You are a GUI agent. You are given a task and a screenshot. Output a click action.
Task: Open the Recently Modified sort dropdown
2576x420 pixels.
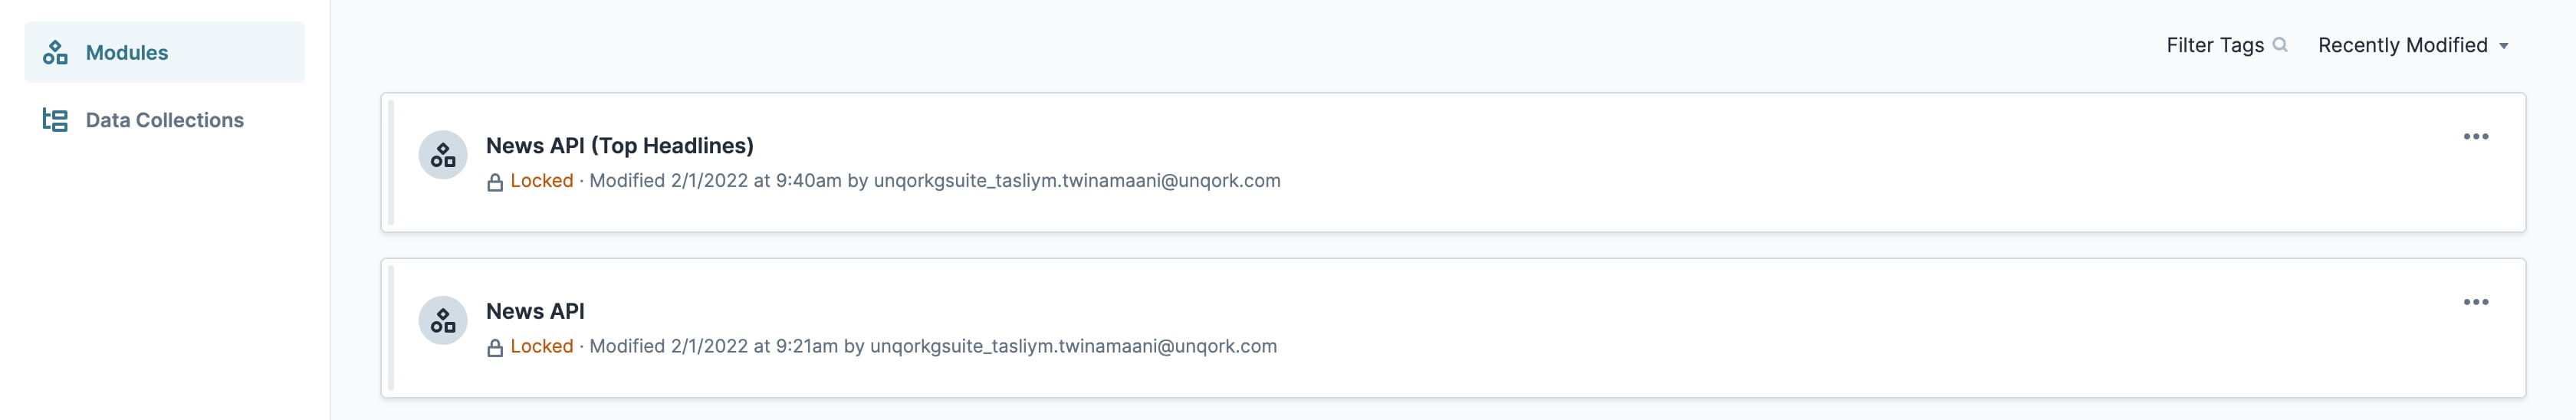click(2412, 45)
